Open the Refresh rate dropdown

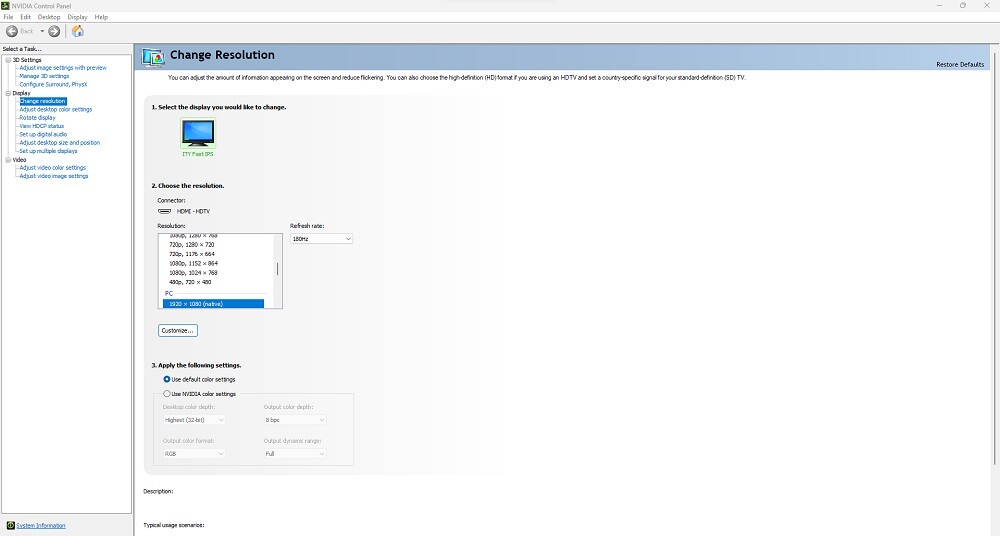(x=321, y=239)
